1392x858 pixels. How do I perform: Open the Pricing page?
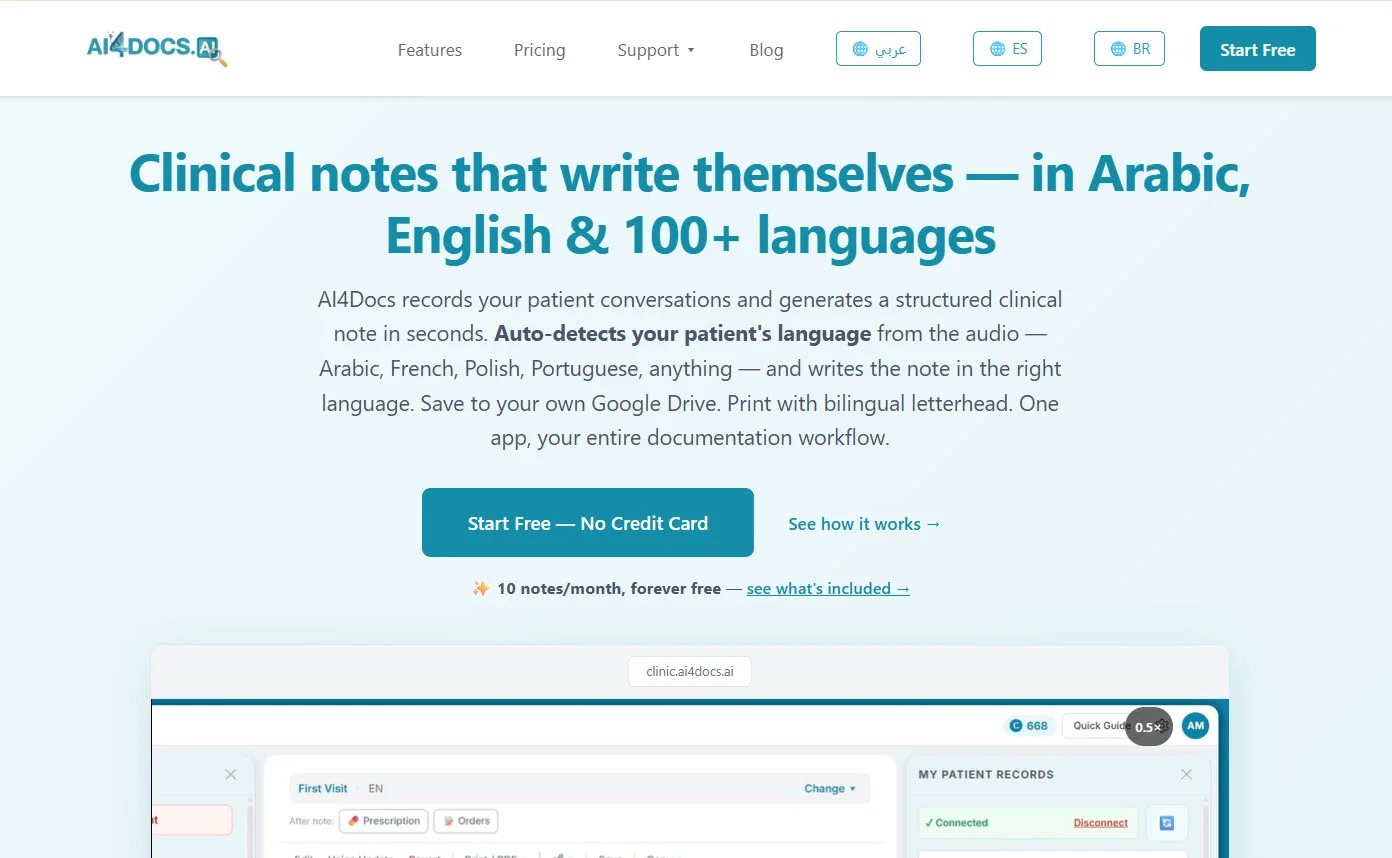pyautogui.click(x=540, y=50)
